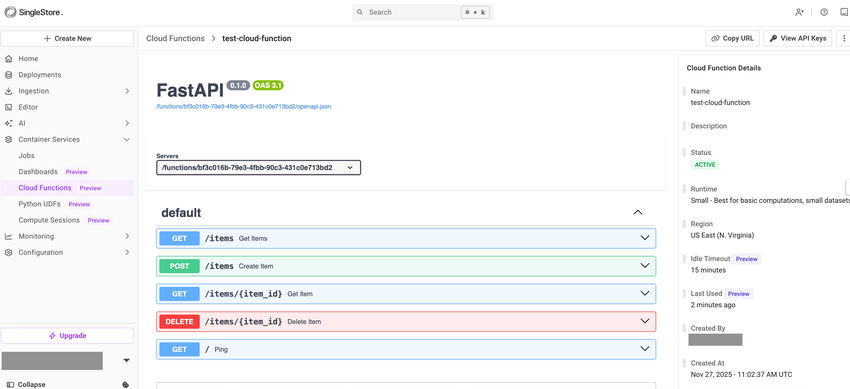This screenshot has height=389, width=850.
Task: Go to Cloud Functions breadcrumb
Action: (x=176, y=38)
